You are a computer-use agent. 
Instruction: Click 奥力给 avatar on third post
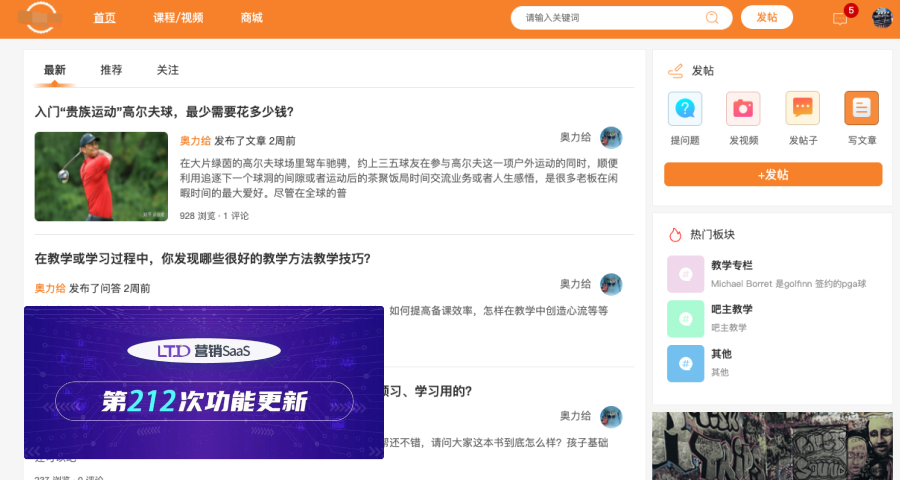(611, 417)
